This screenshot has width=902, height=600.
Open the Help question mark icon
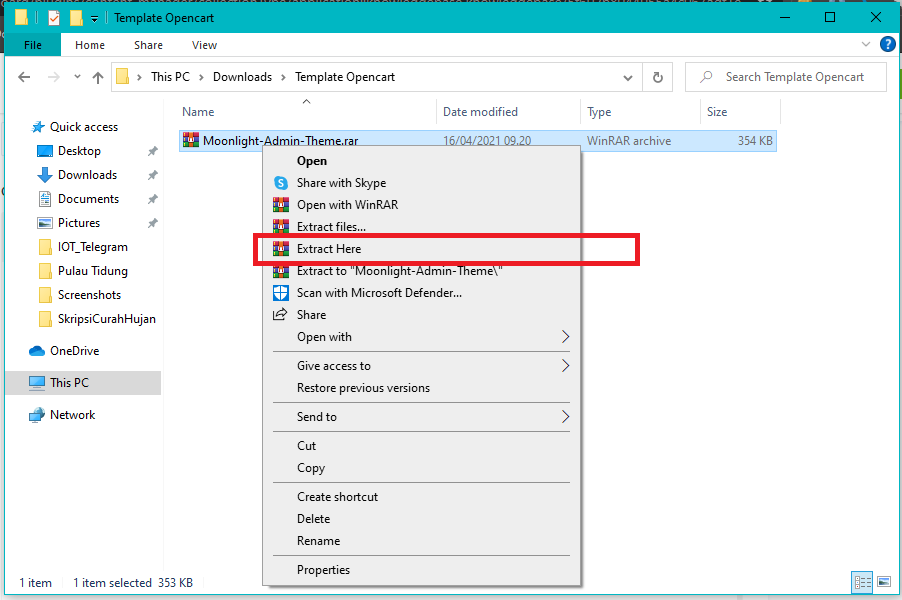886,45
